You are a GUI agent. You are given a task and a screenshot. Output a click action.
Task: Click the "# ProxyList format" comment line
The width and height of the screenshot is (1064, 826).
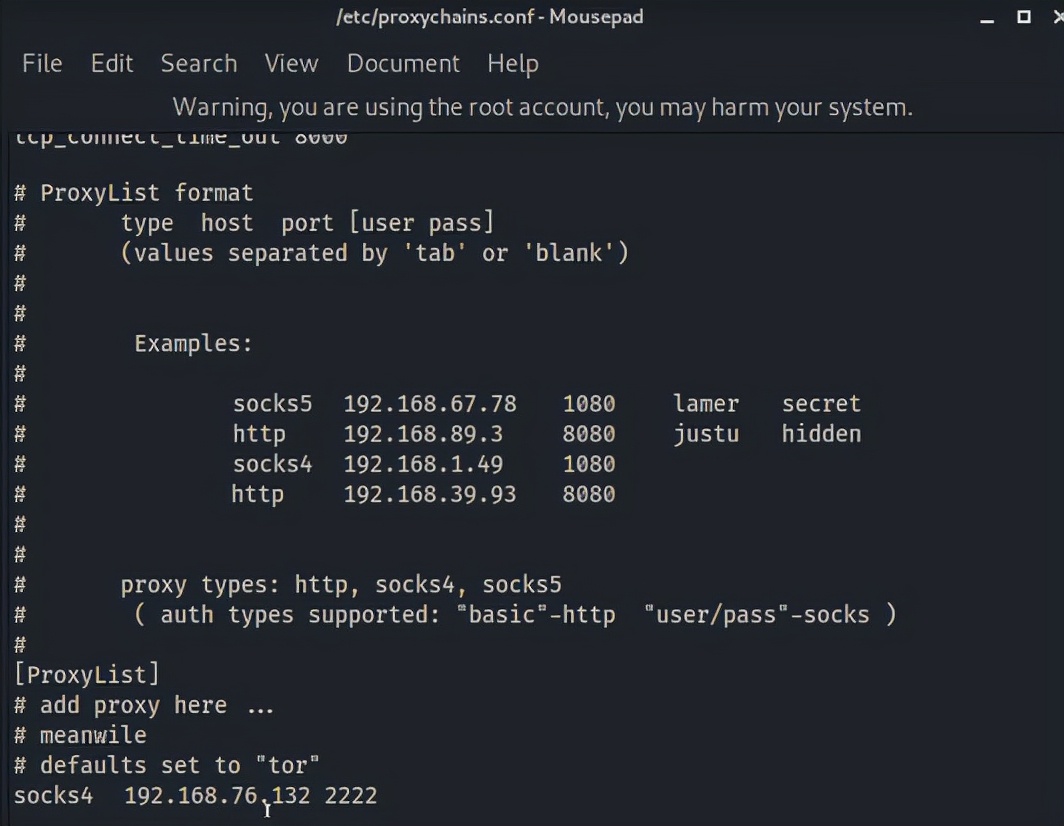(134, 193)
